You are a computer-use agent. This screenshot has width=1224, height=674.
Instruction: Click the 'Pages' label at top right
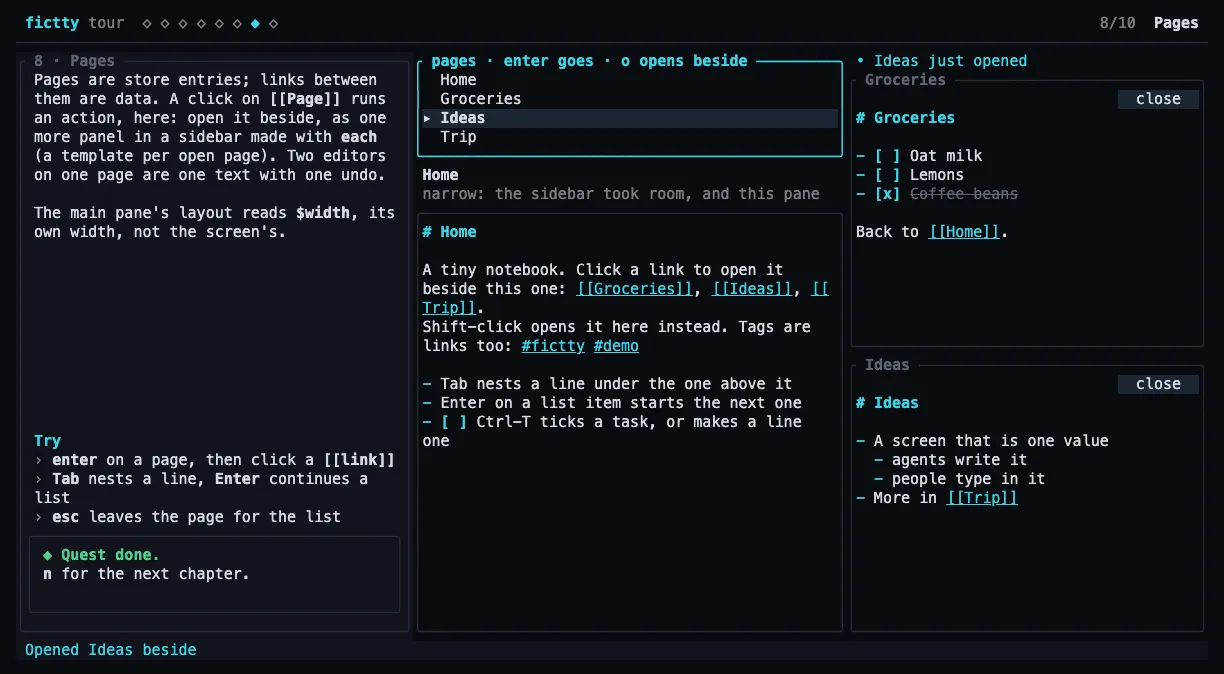[1176, 23]
